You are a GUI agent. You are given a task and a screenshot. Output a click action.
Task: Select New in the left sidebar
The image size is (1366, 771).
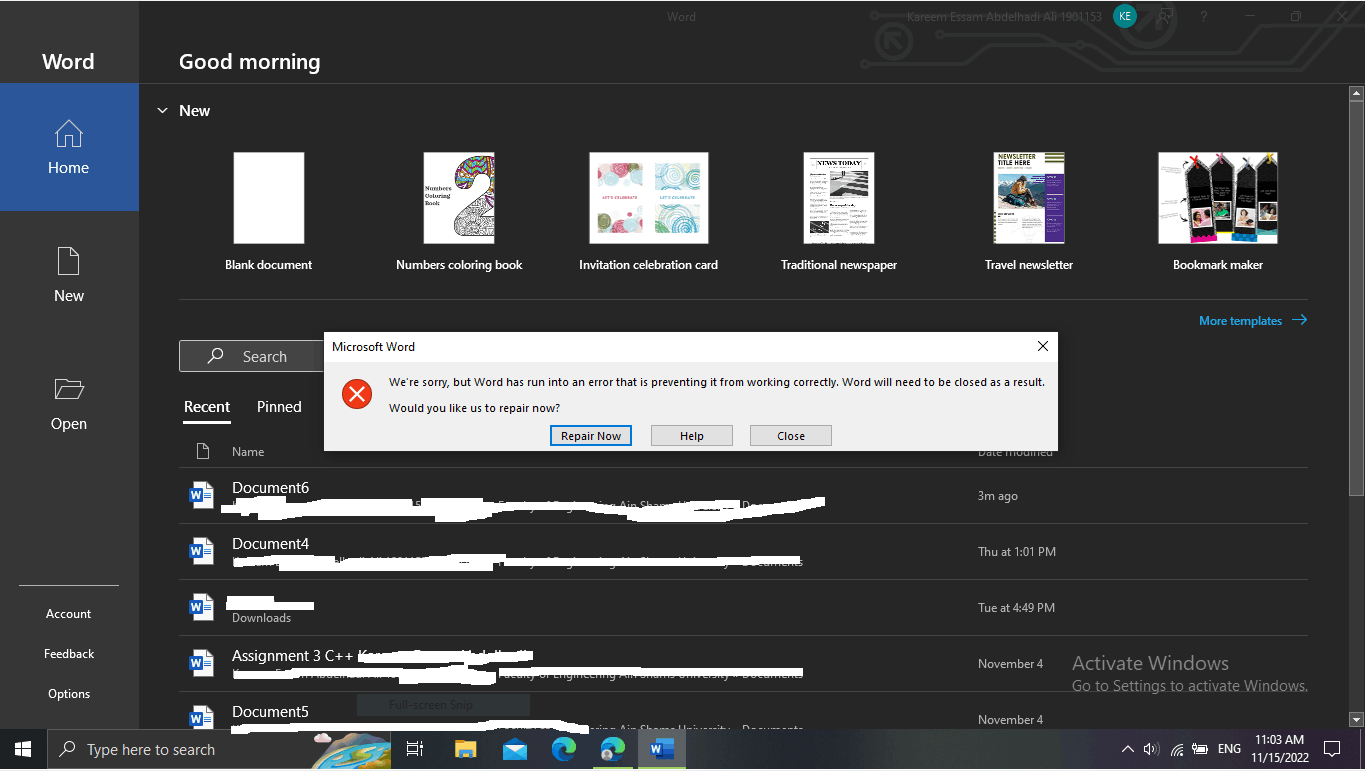(69, 275)
